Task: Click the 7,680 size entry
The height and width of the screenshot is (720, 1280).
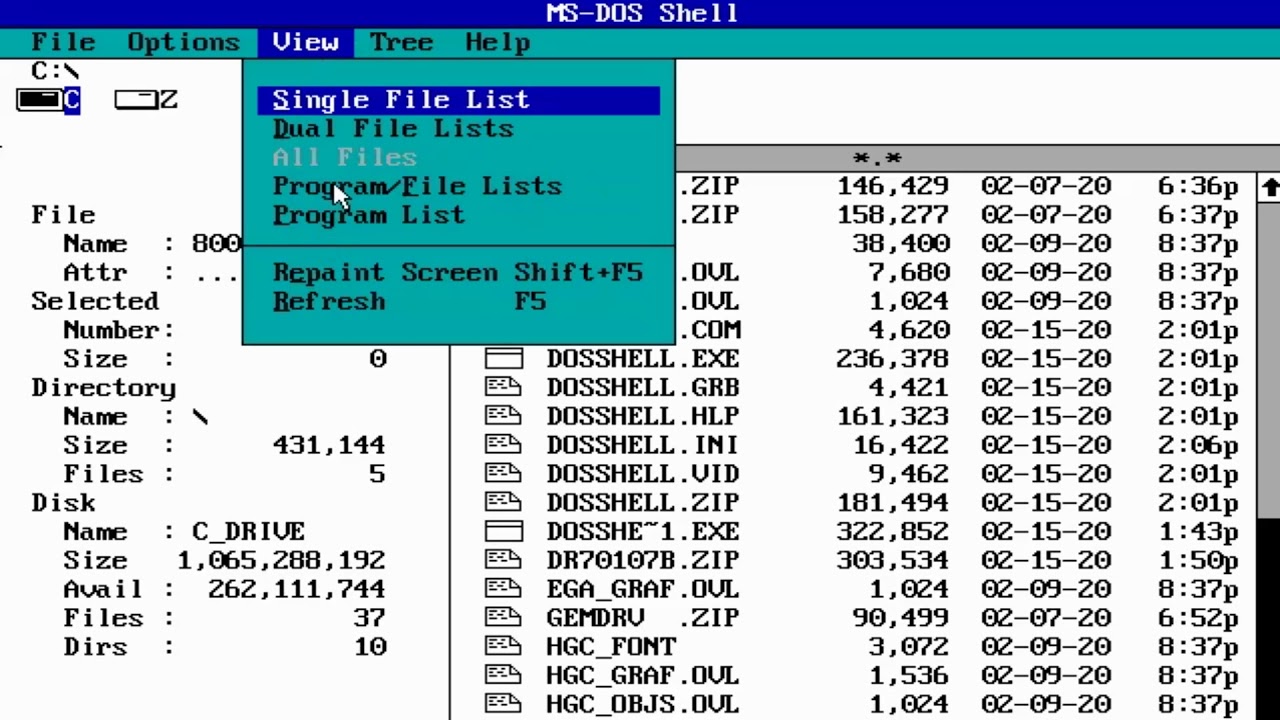Action: pos(909,273)
